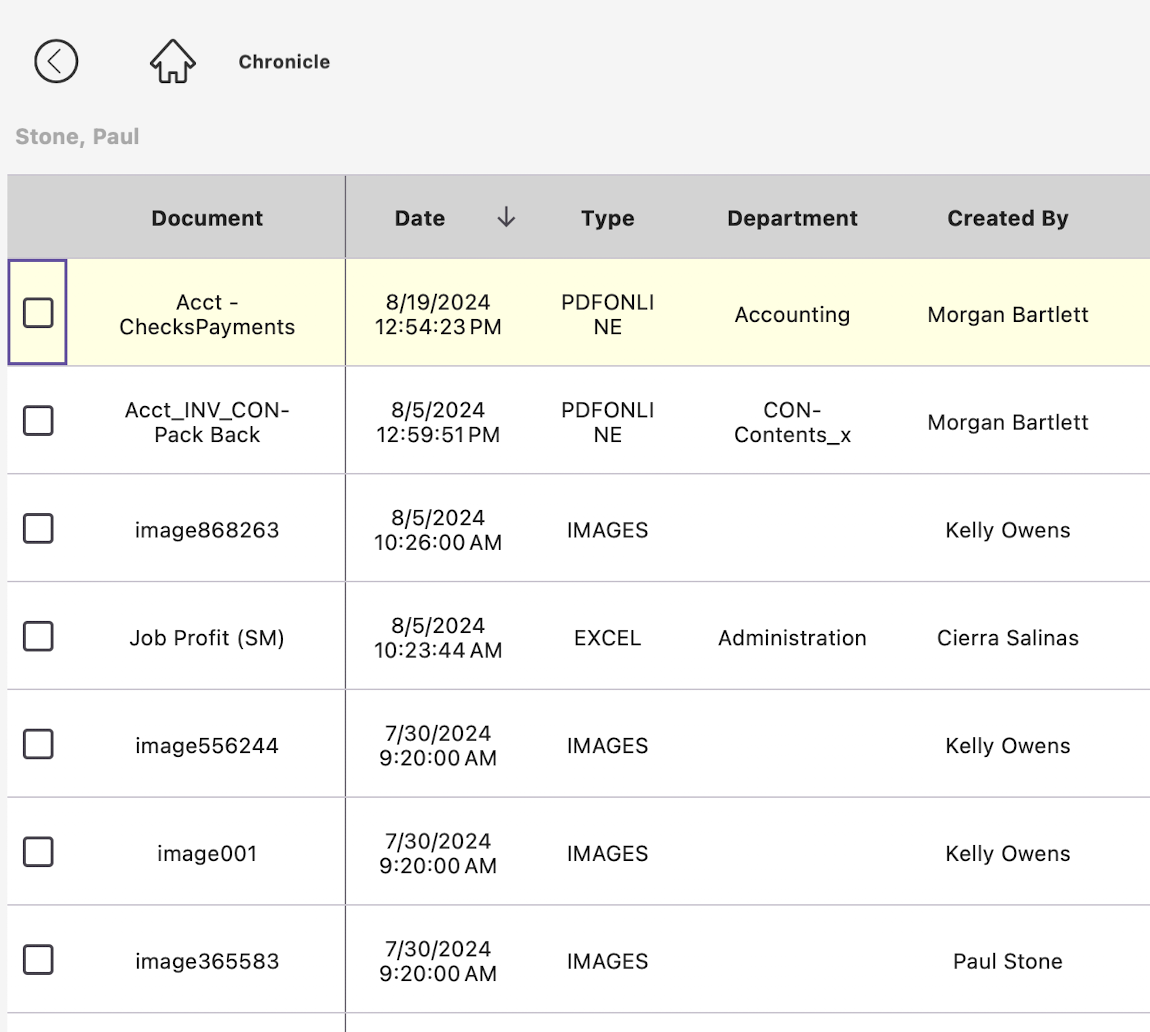Click the Stone, Paul name label
Viewport: 1150px width, 1032px height.
pyautogui.click(x=77, y=136)
